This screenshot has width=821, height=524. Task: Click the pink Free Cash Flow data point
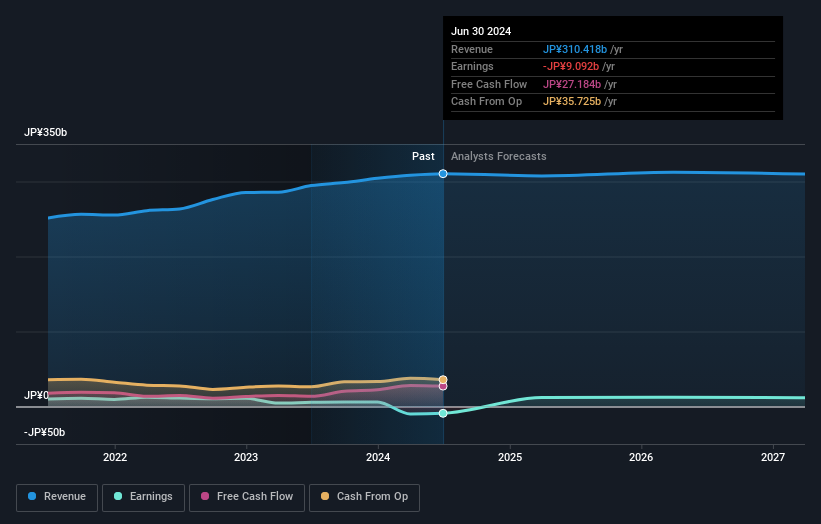pos(443,386)
